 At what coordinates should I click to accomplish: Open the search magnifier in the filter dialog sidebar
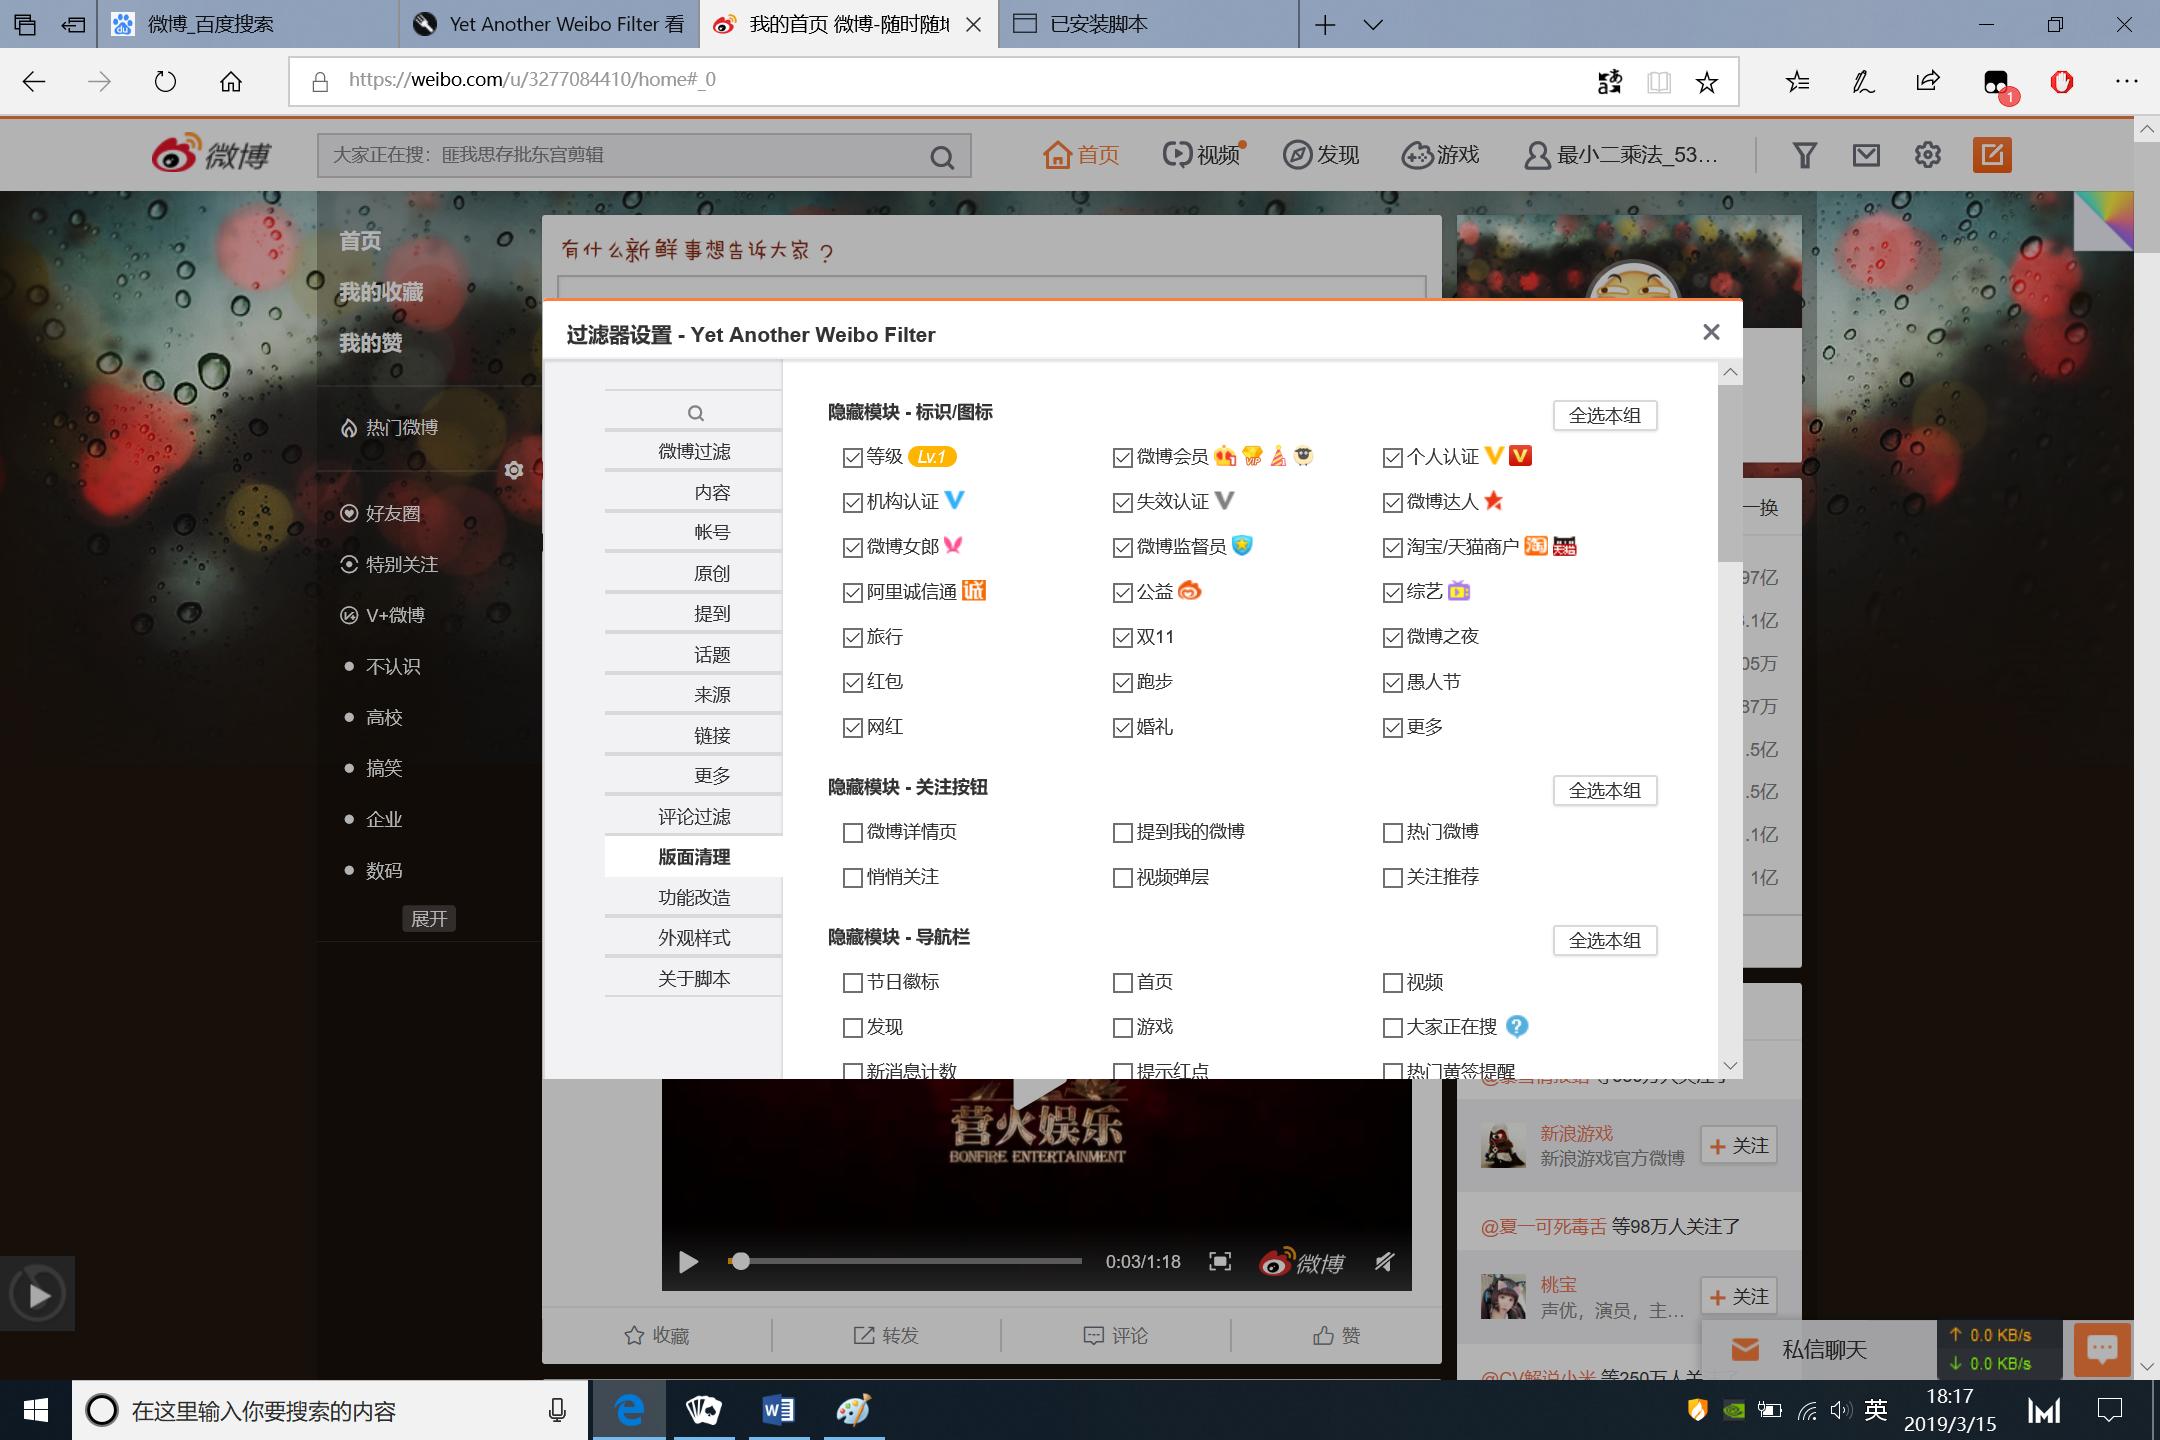(x=694, y=411)
